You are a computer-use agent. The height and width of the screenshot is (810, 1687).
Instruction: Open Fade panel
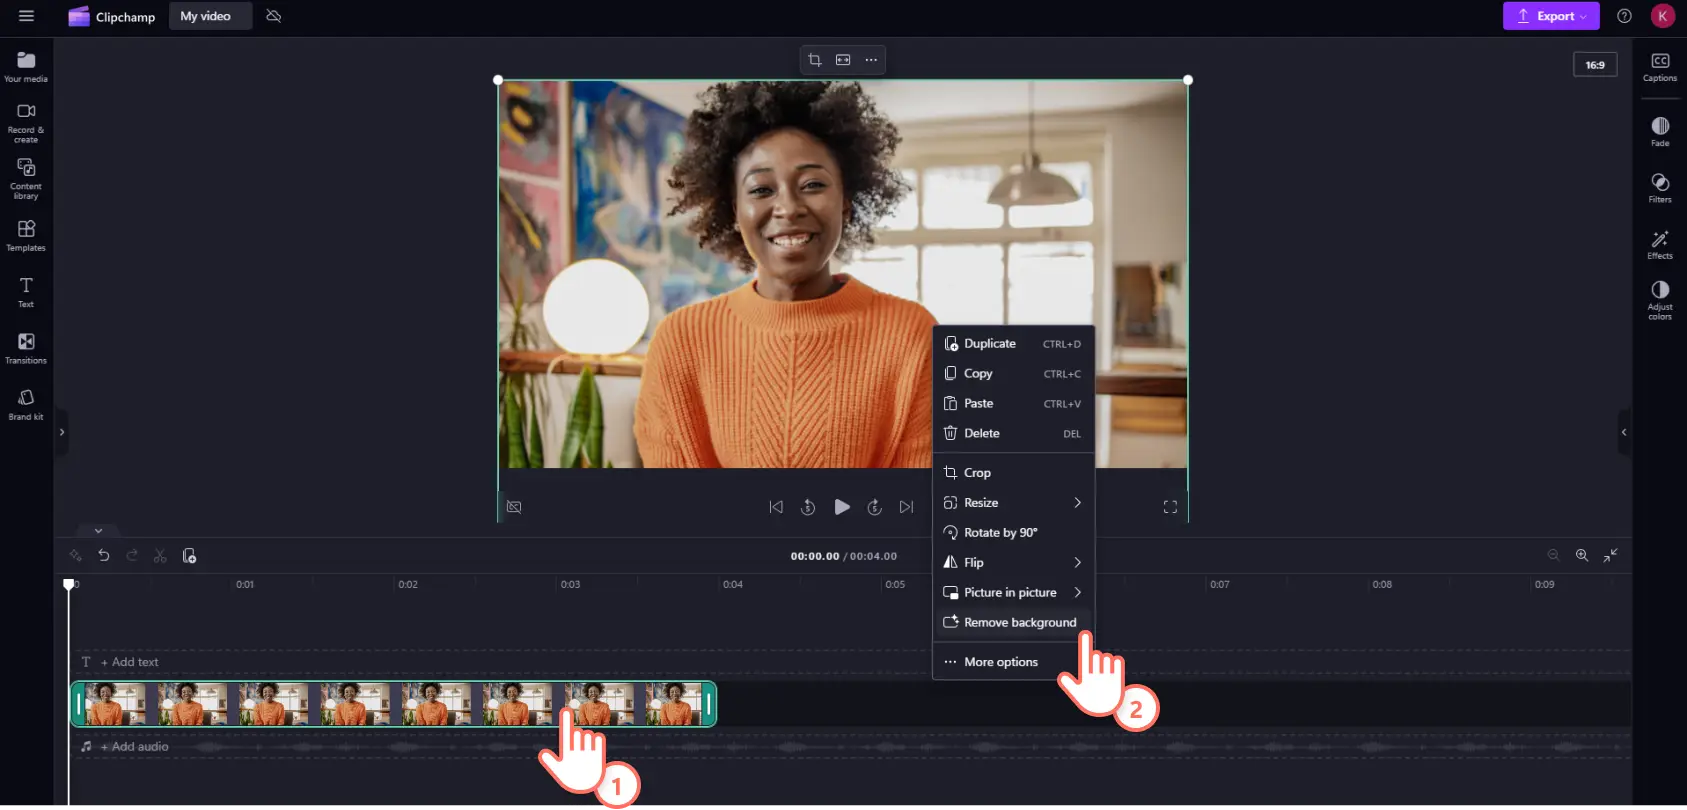1660,132
